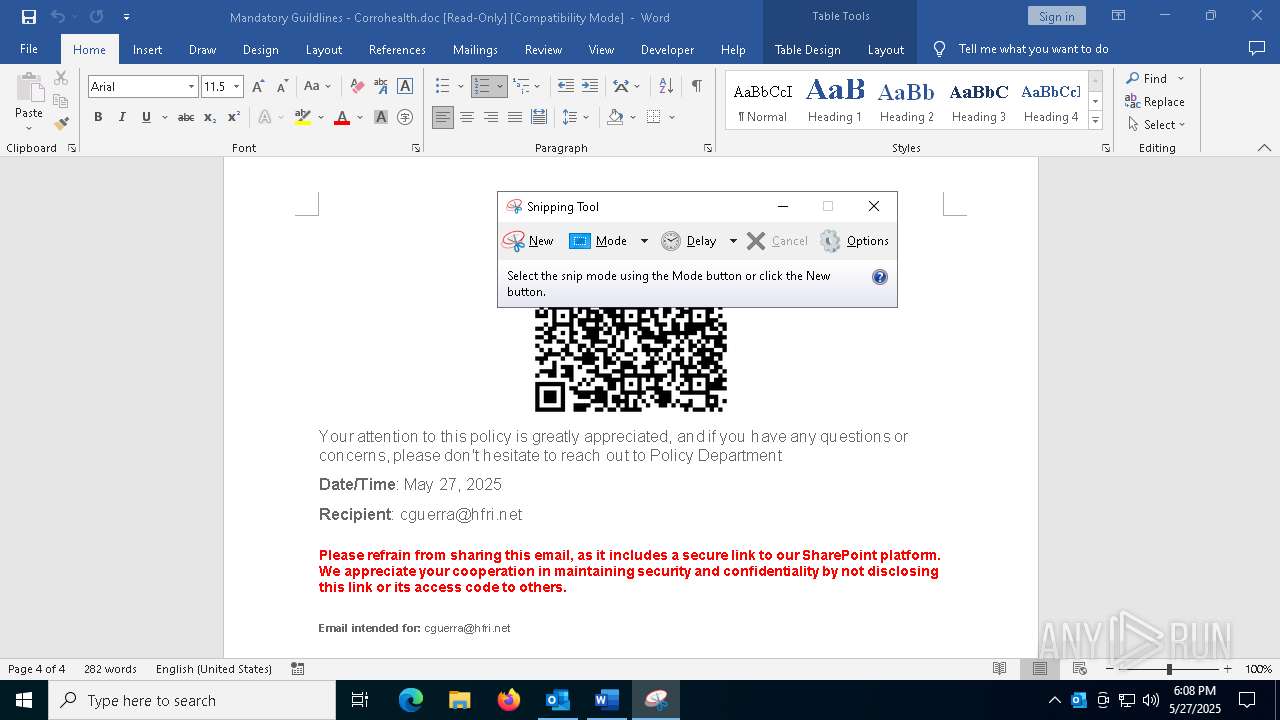
Task: Decrease paragraph indent
Action: pos(566,87)
